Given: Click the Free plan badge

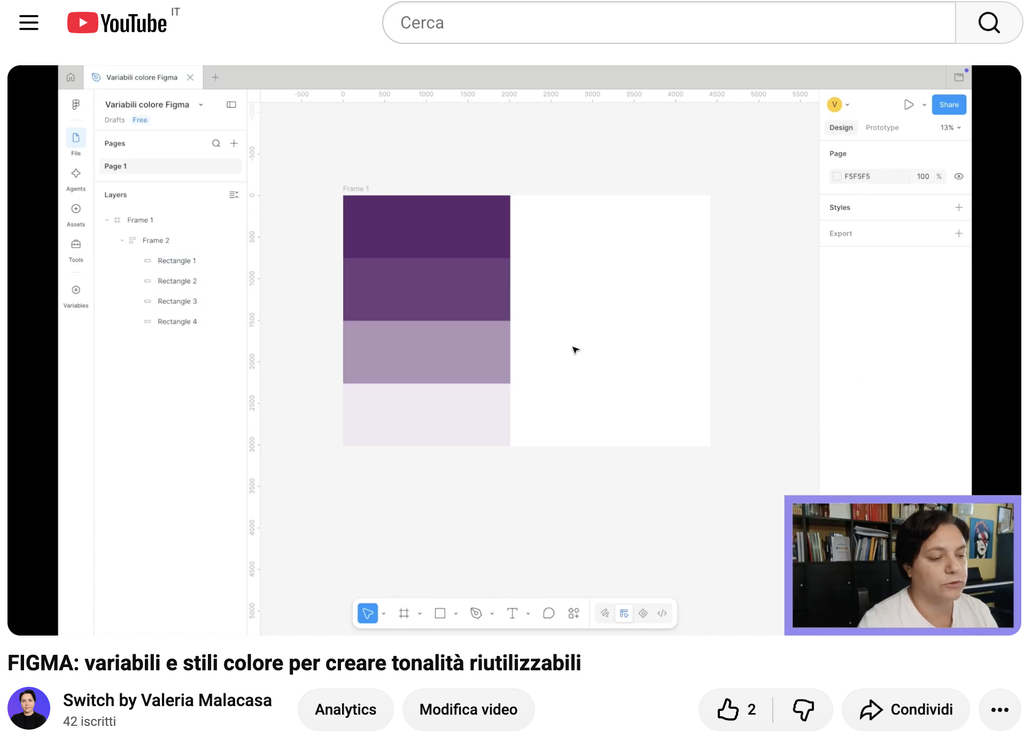Looking at the screenshot, I should point(140,120).
